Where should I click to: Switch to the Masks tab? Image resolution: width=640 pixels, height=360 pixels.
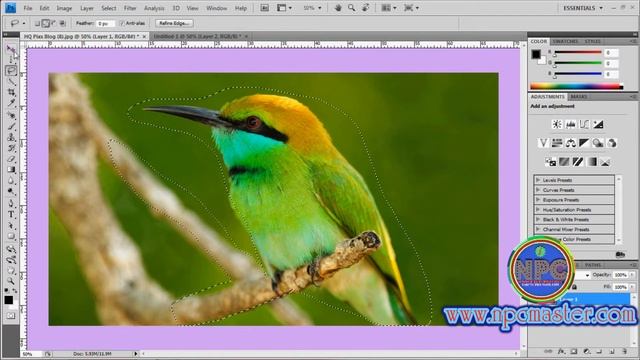[578, 97]
